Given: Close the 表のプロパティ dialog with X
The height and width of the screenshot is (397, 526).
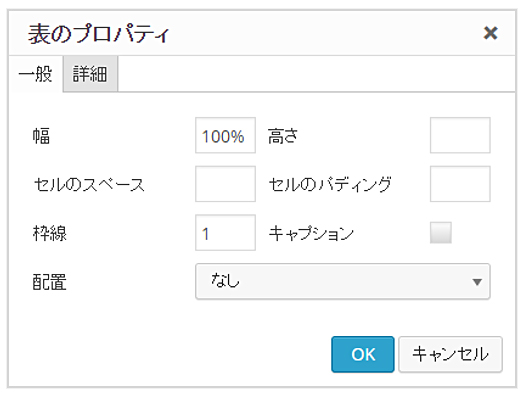Looking at the screenshot, I should point(490,33).
